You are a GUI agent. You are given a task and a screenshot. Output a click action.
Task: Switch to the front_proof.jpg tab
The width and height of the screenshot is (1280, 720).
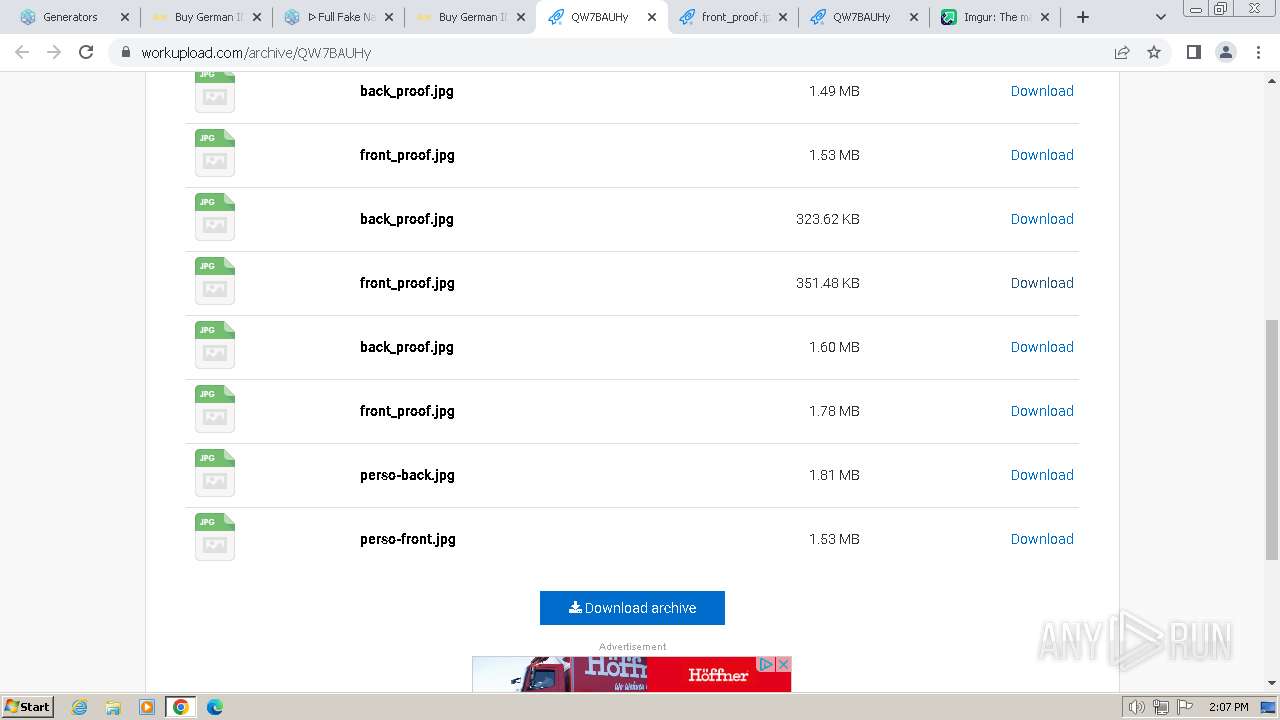733,17
